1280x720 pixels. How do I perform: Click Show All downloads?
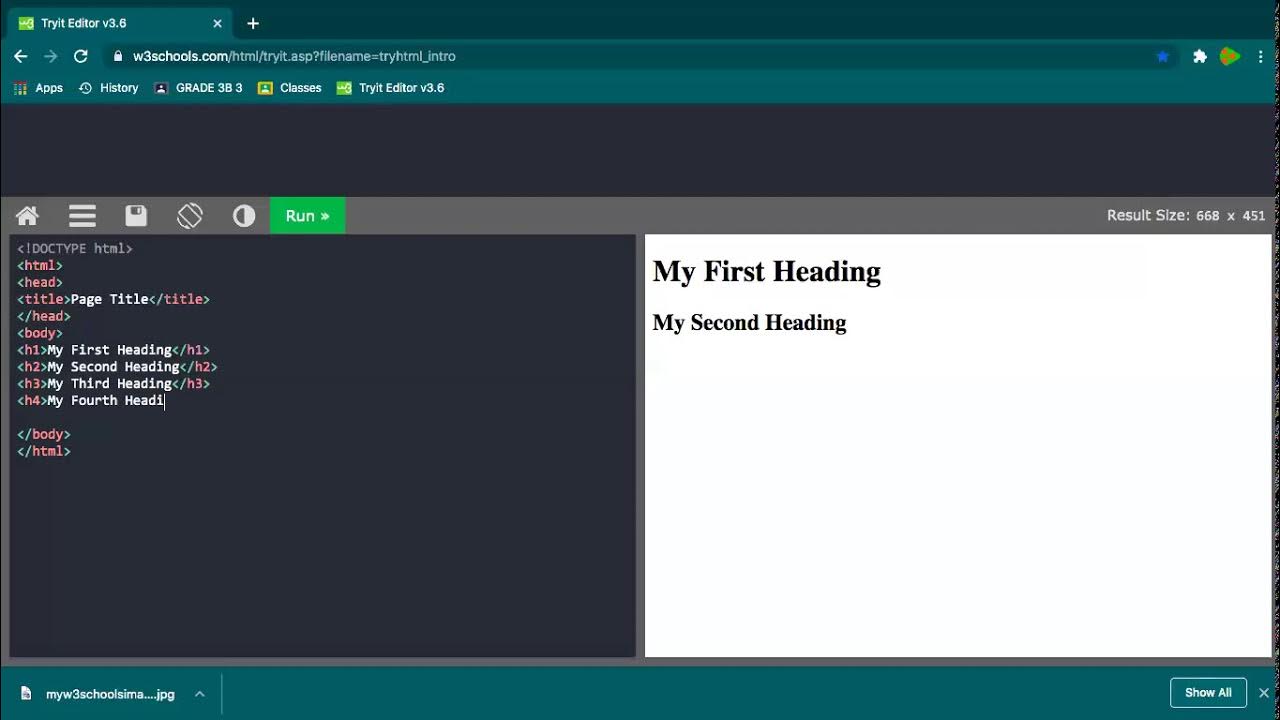click(1208, 693)
